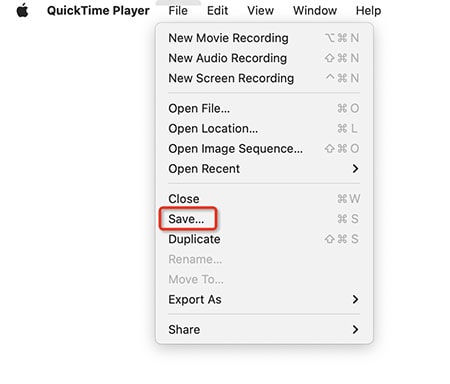The width and height of the screenshot is (450, 384).
Task: Close the open File menu
Action: pos(178,11)
